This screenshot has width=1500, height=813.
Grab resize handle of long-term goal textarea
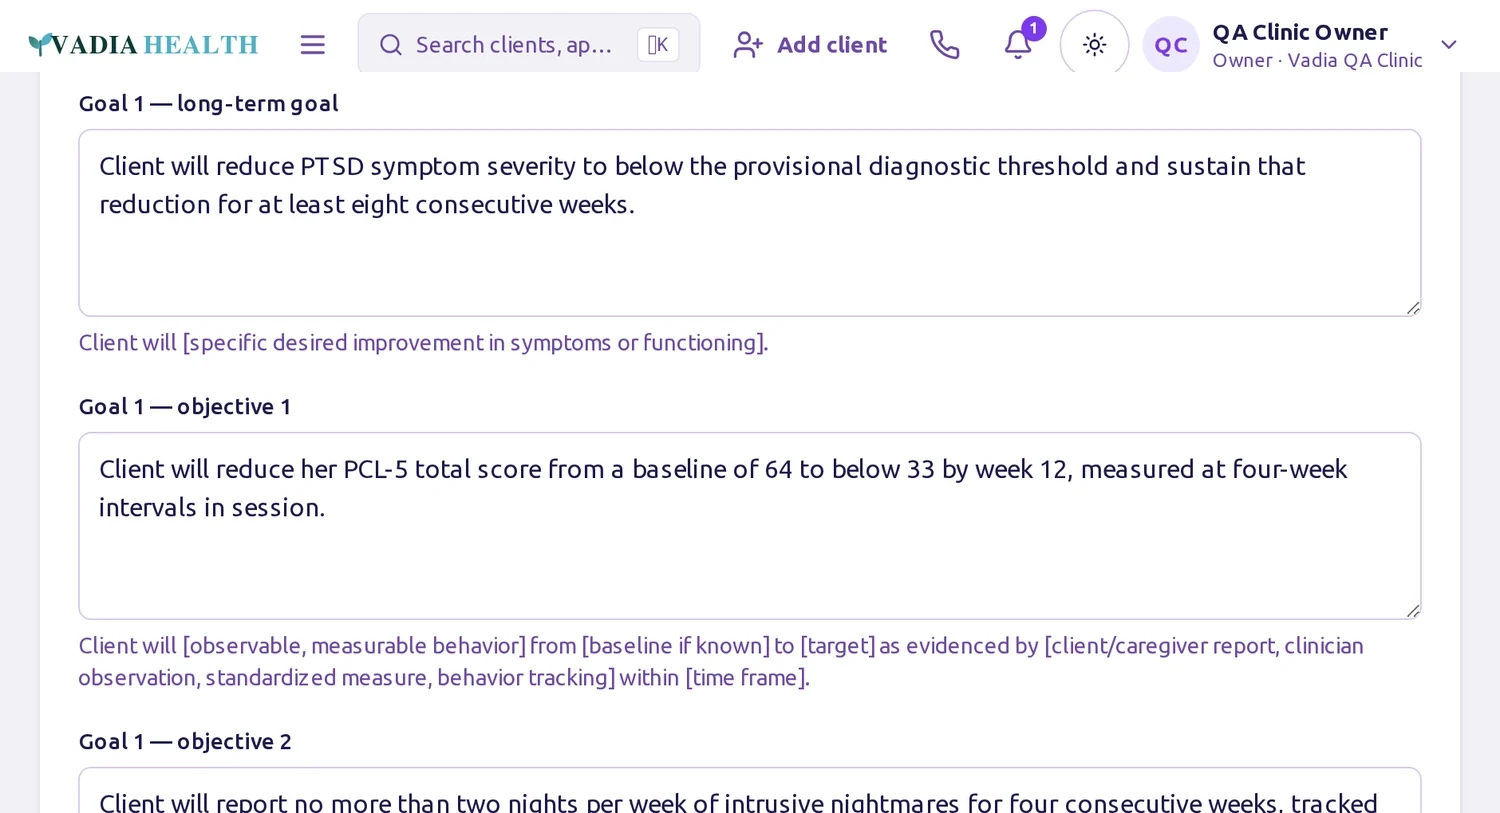click(1412, 308)
